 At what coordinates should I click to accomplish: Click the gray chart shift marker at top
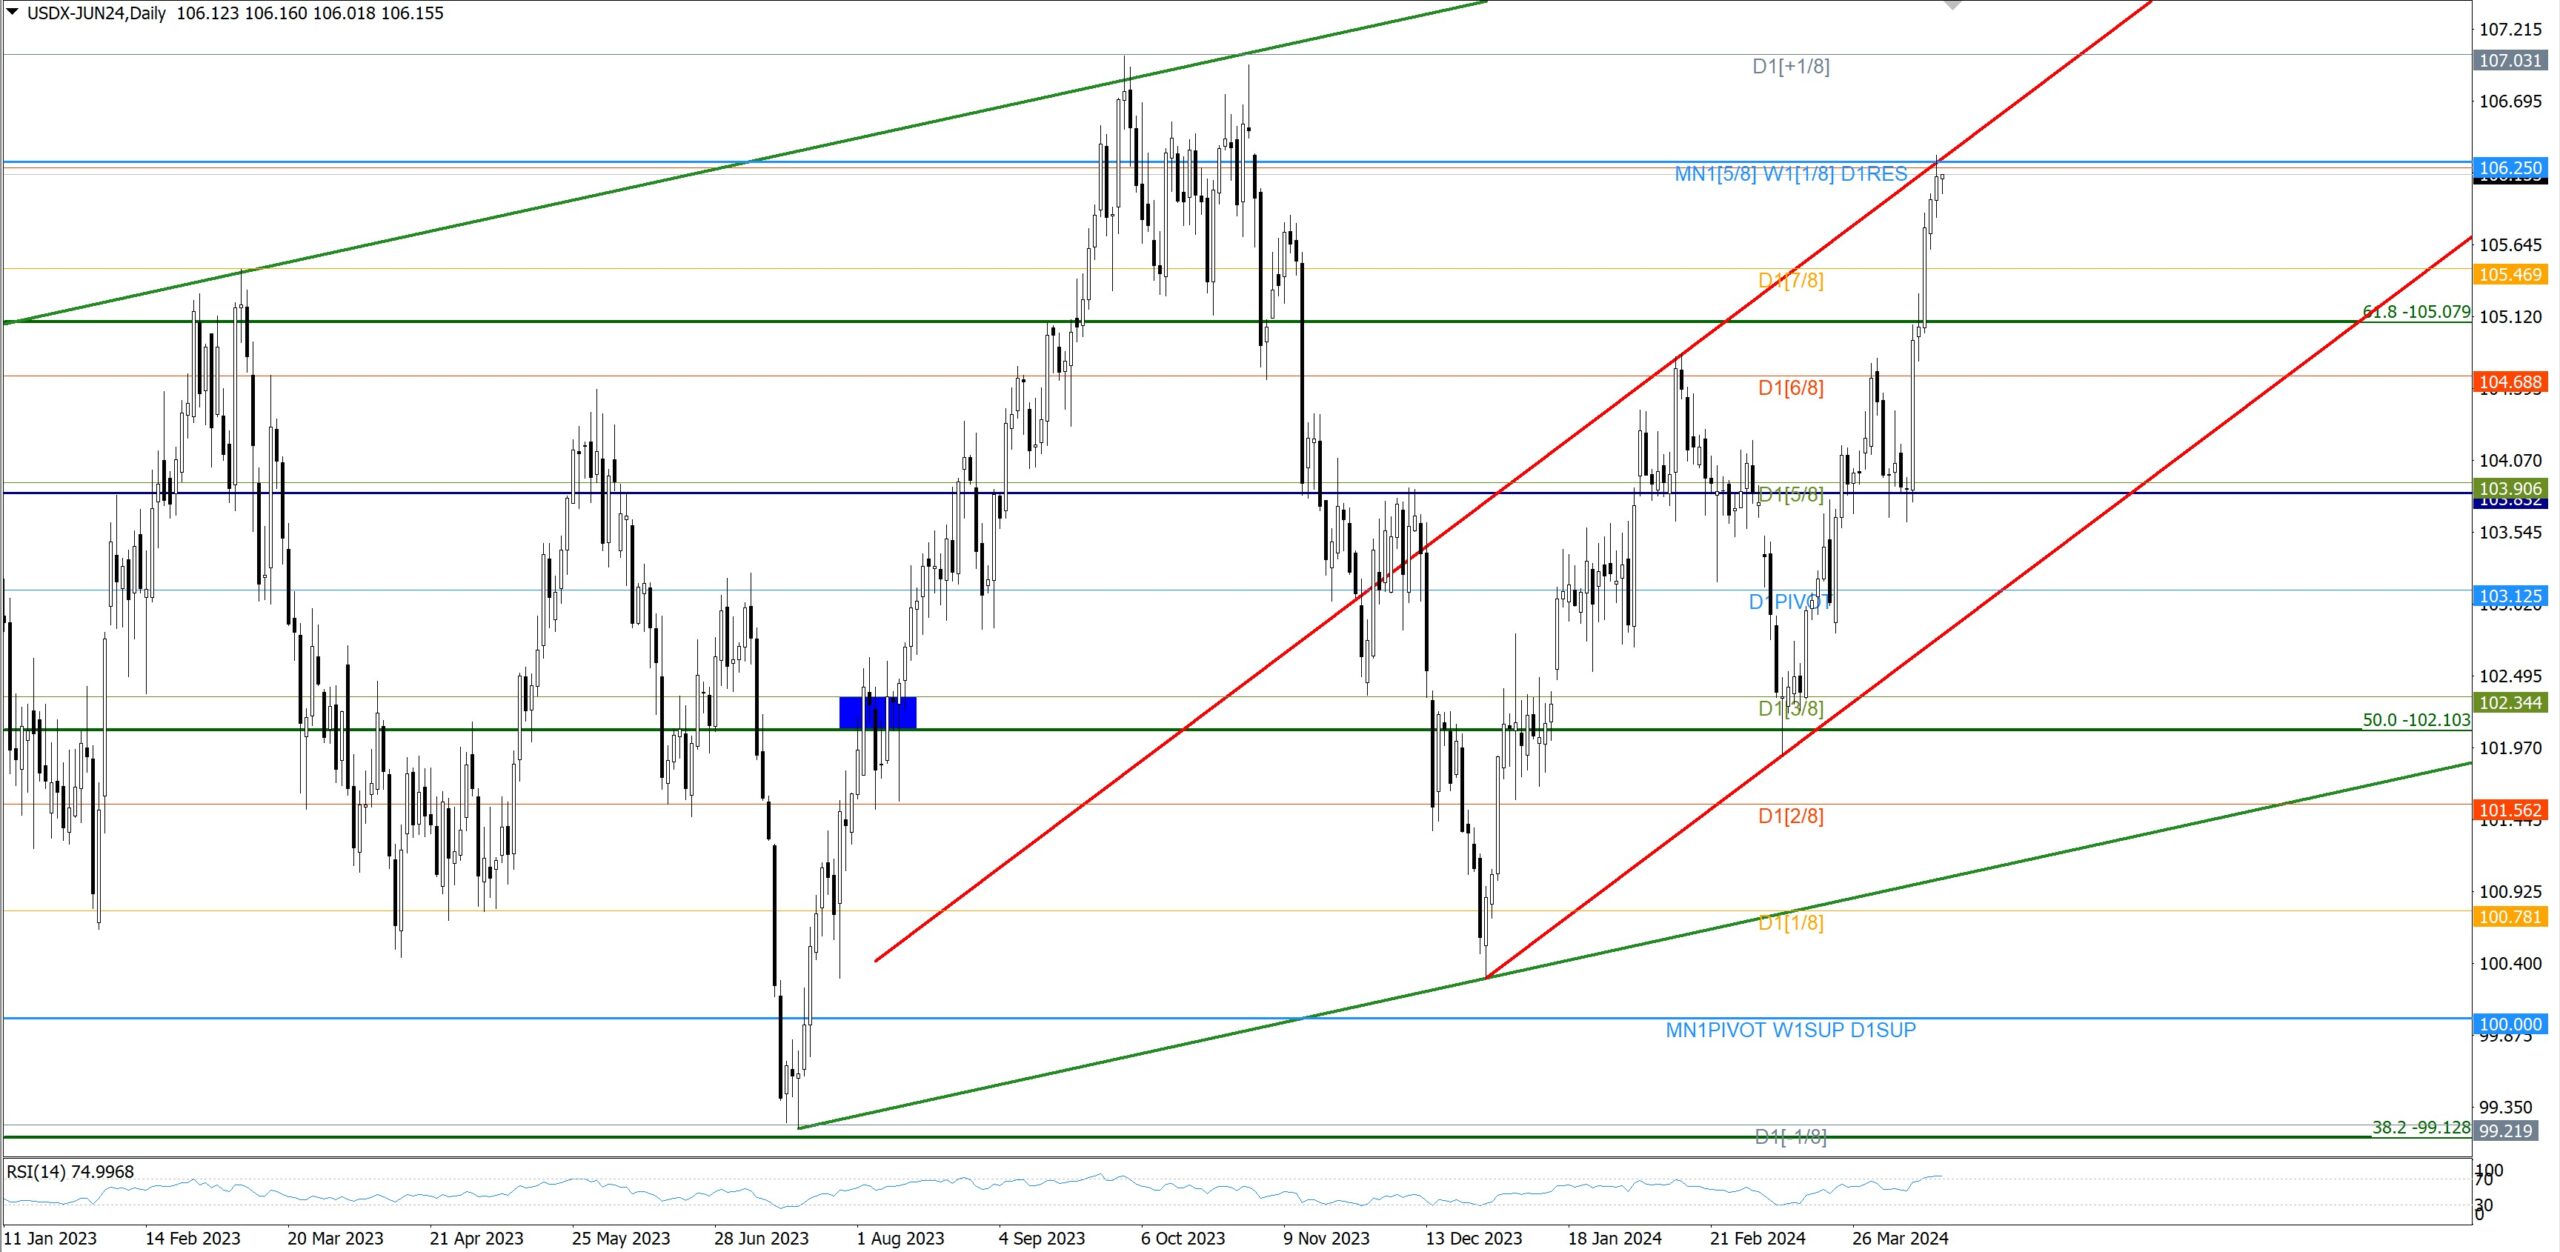tap(1952, 5)
